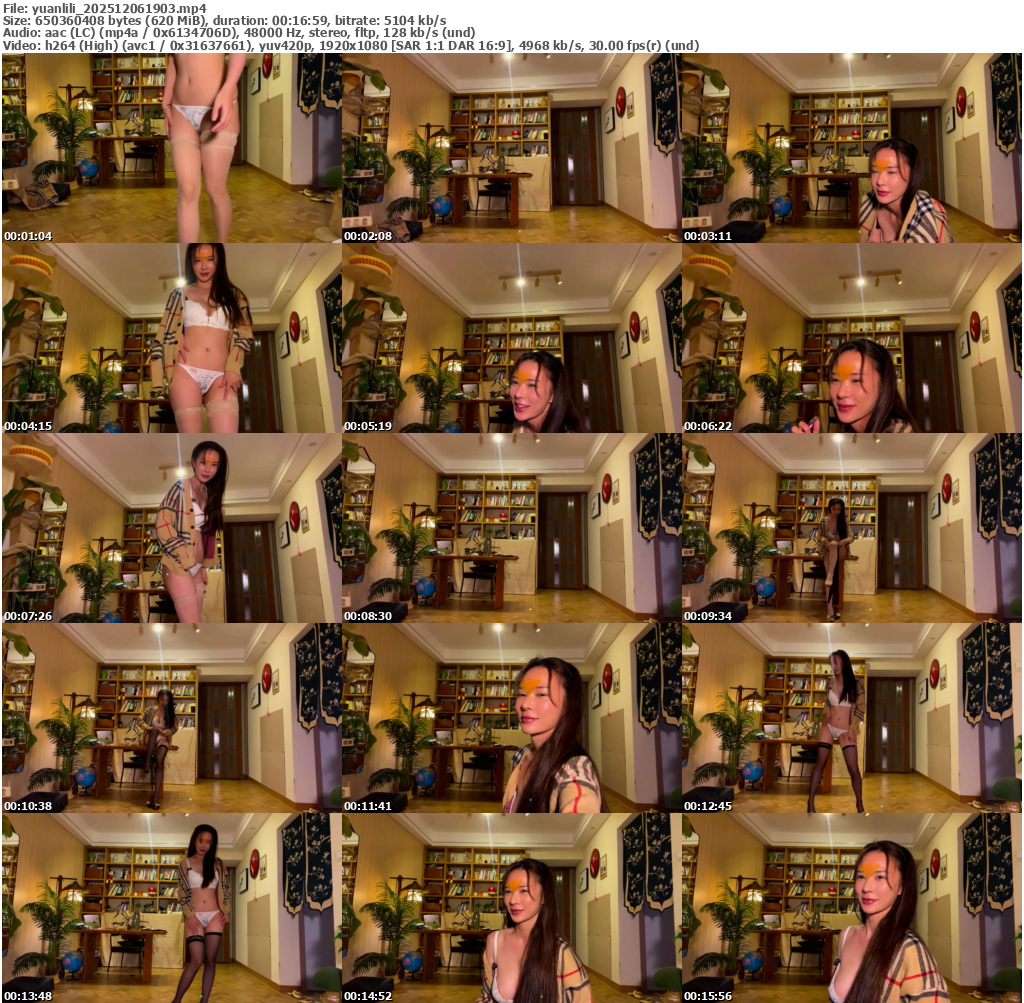The height and width of the screenshot is (1003, 1024).
Task: Select the Audio codec info line
Action: click(239, 33)
